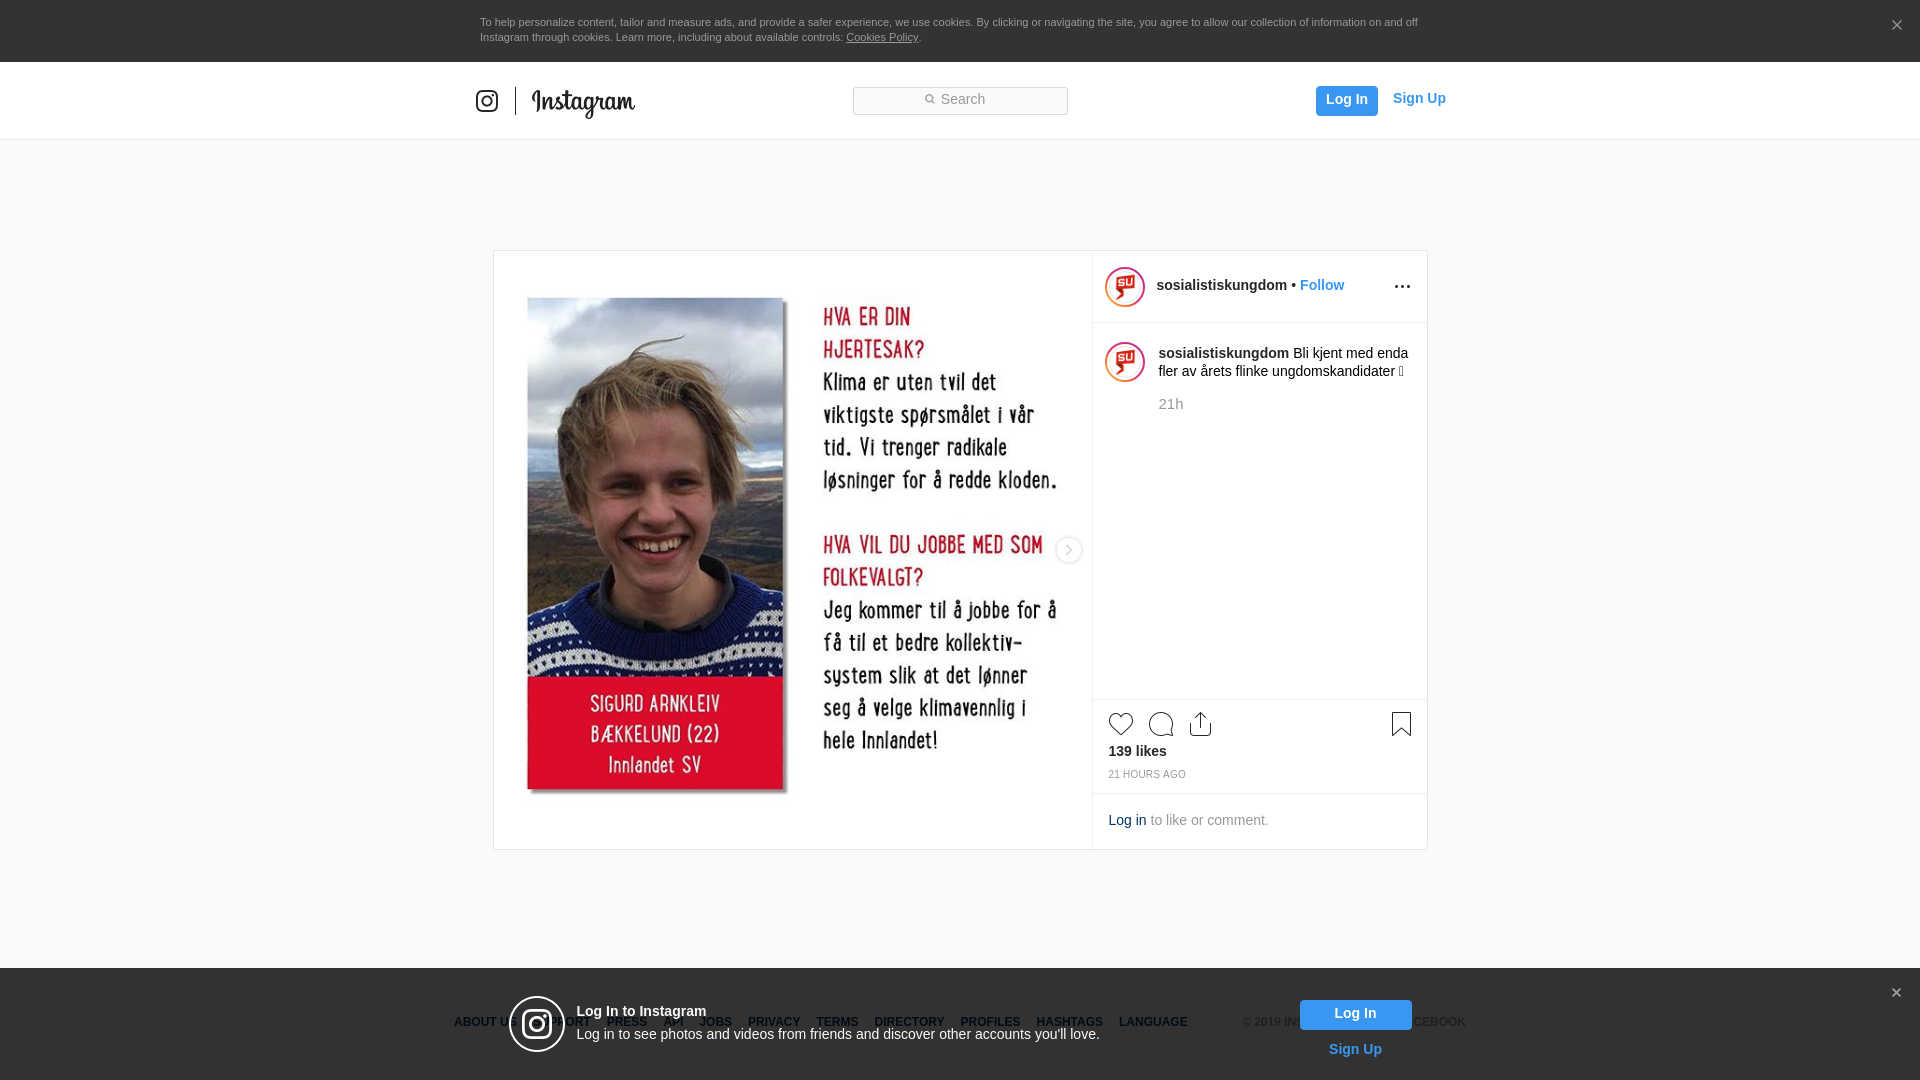Click Log in to like or comment

click(1127, 820)
